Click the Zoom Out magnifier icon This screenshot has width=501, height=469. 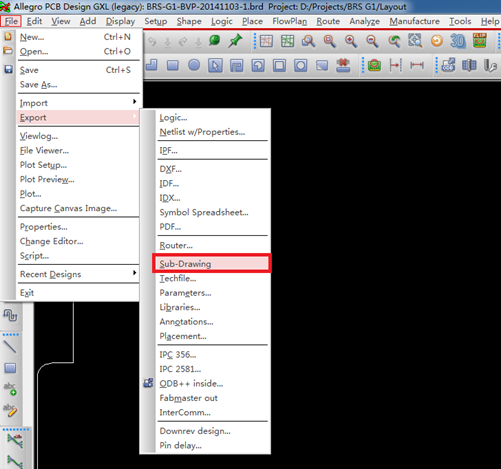tap(372, 41)
